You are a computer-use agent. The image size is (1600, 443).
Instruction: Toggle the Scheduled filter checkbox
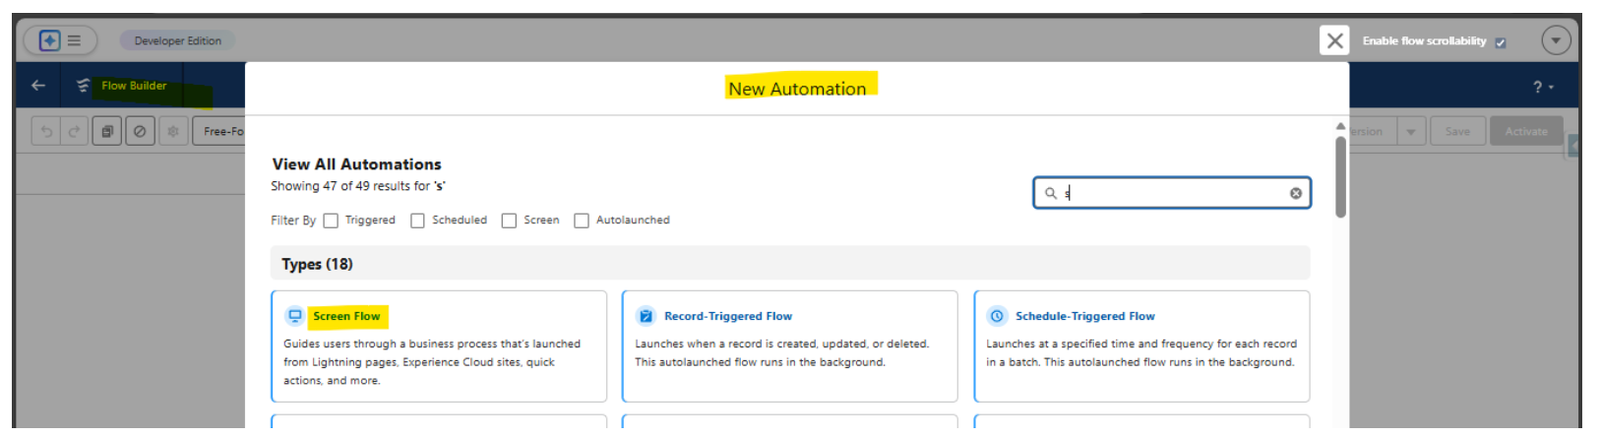tap(418, 220)
